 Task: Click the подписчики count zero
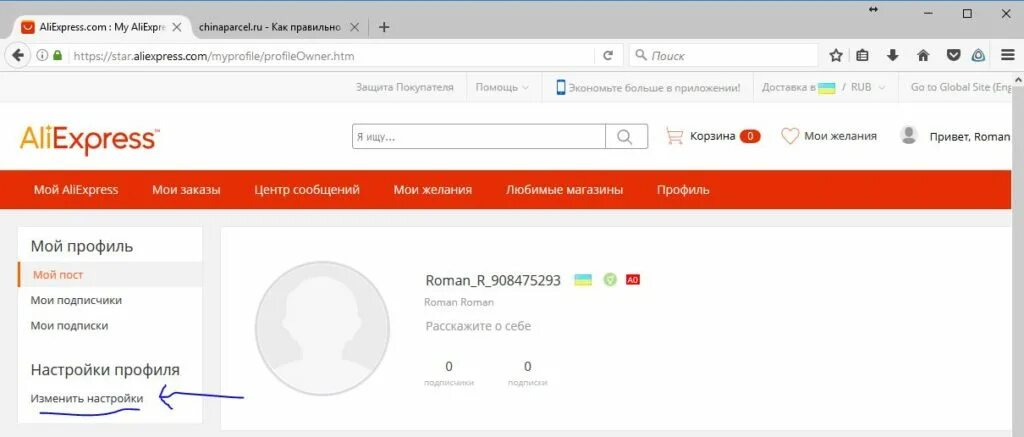pos(449,366)
